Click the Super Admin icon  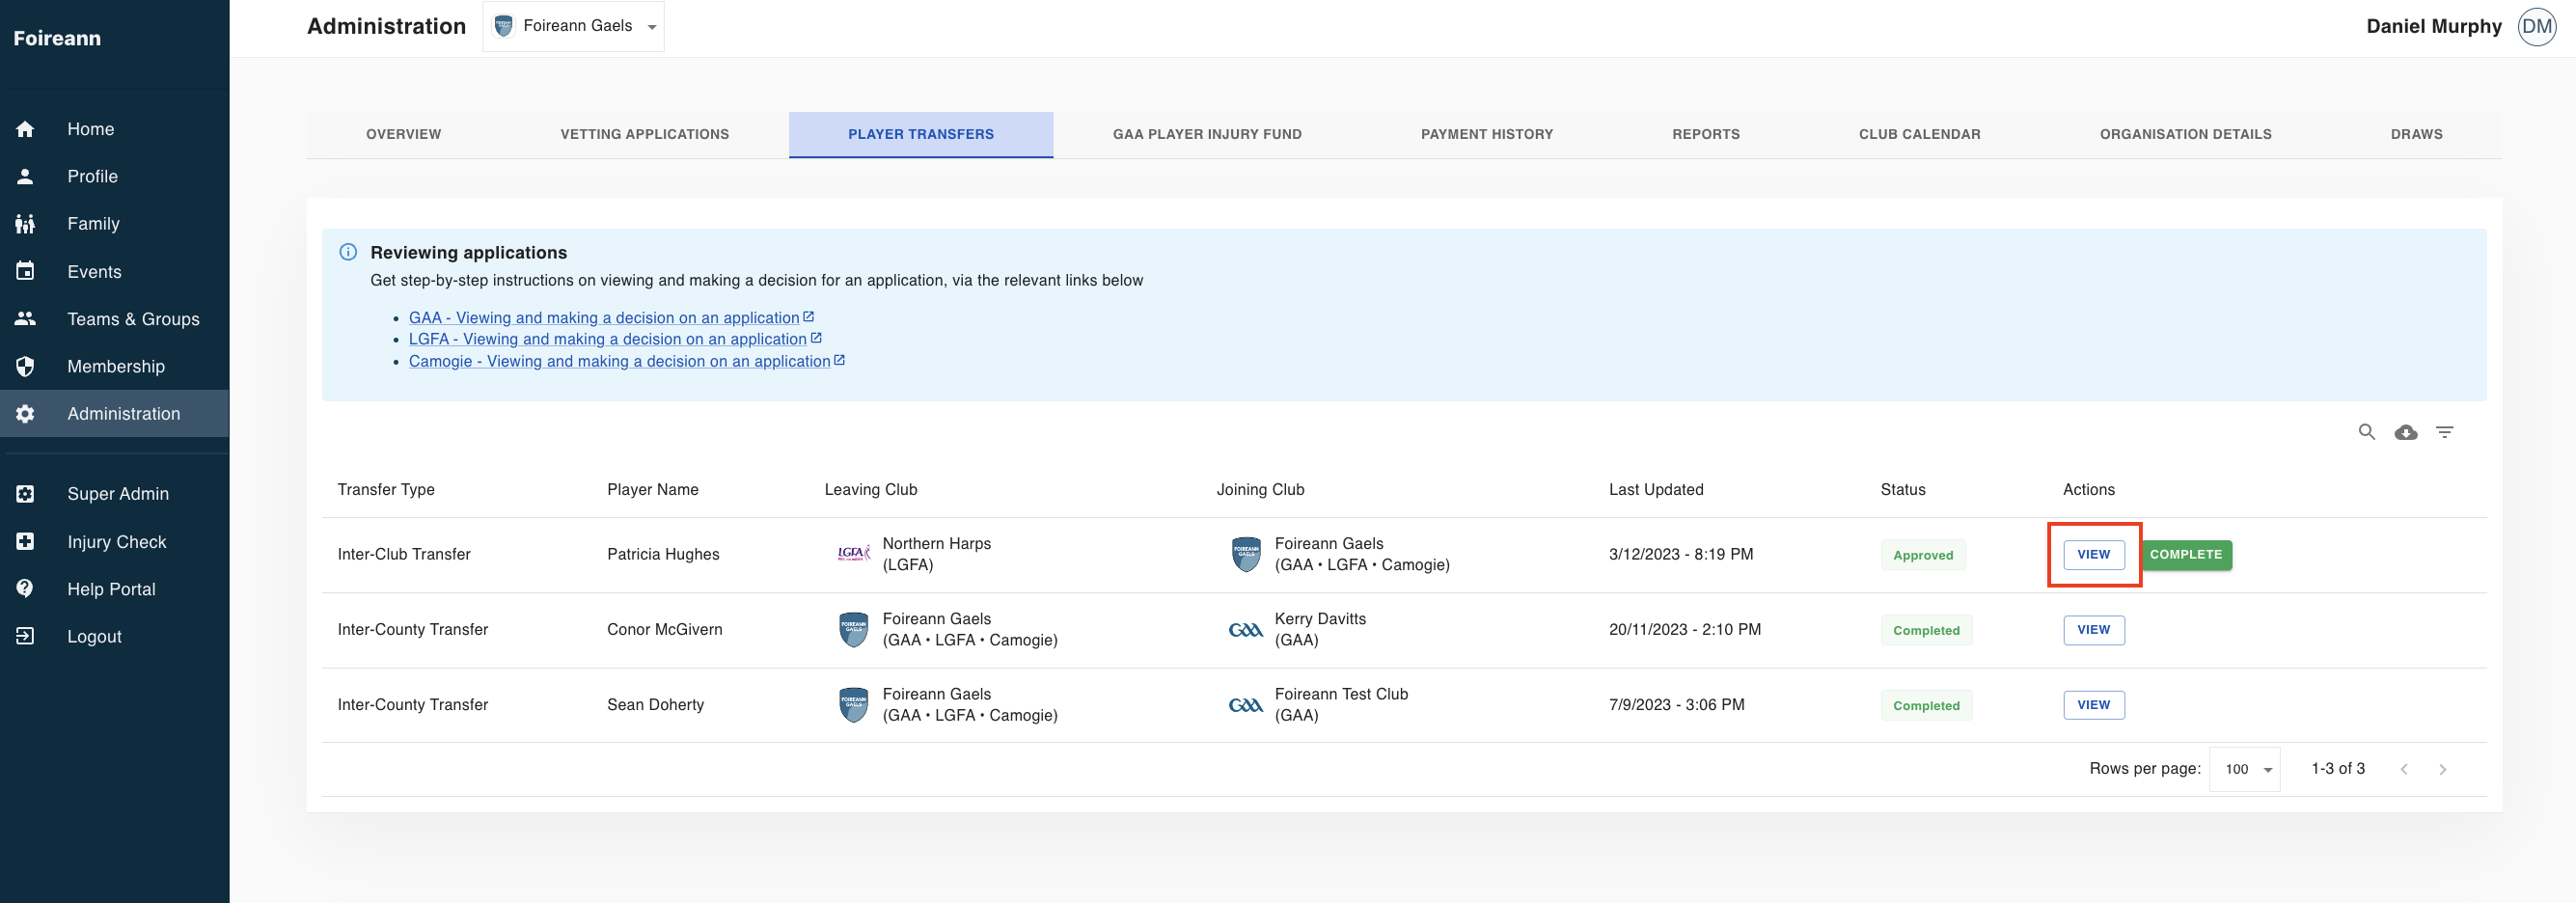(25, 494)
